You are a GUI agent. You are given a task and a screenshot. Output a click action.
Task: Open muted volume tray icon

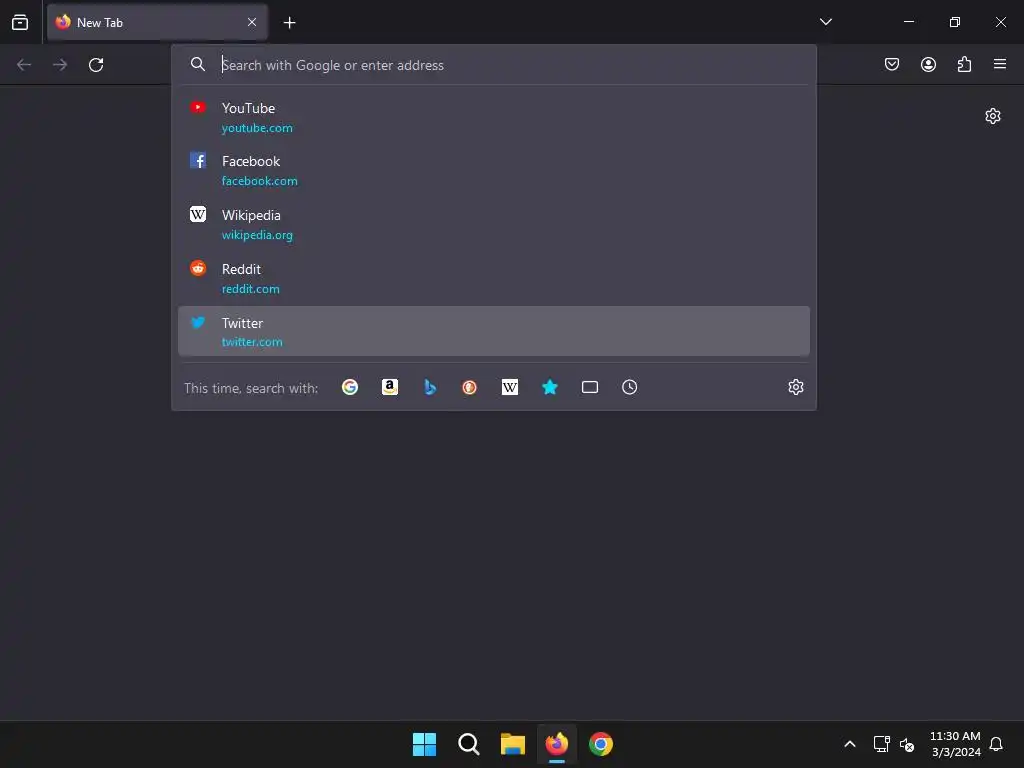[907, 744]
